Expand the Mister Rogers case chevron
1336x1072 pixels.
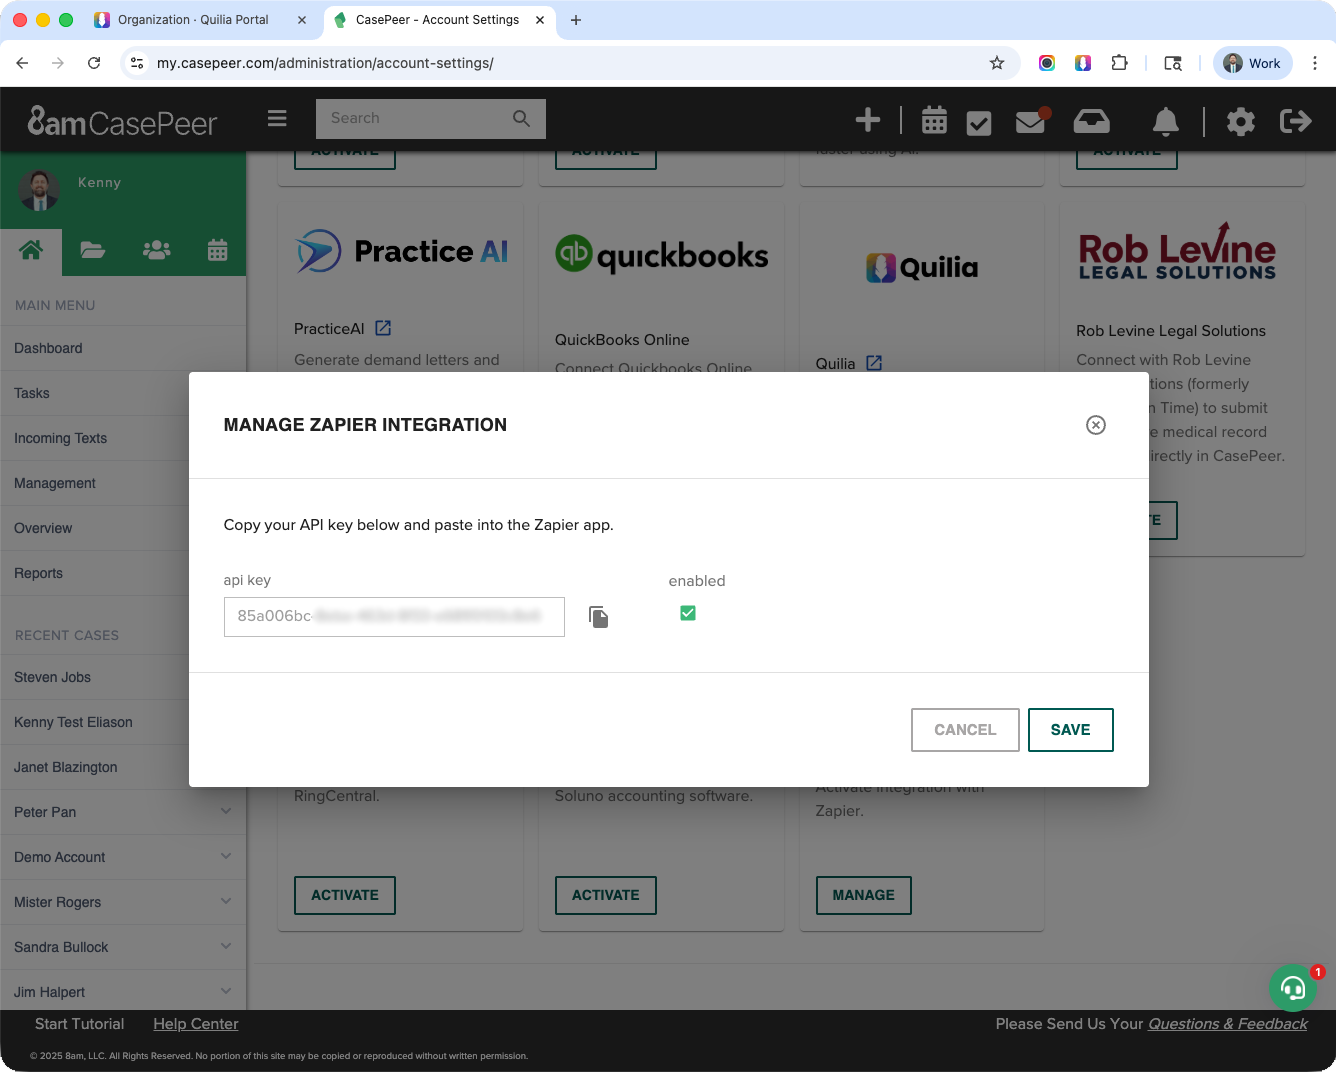226,901
